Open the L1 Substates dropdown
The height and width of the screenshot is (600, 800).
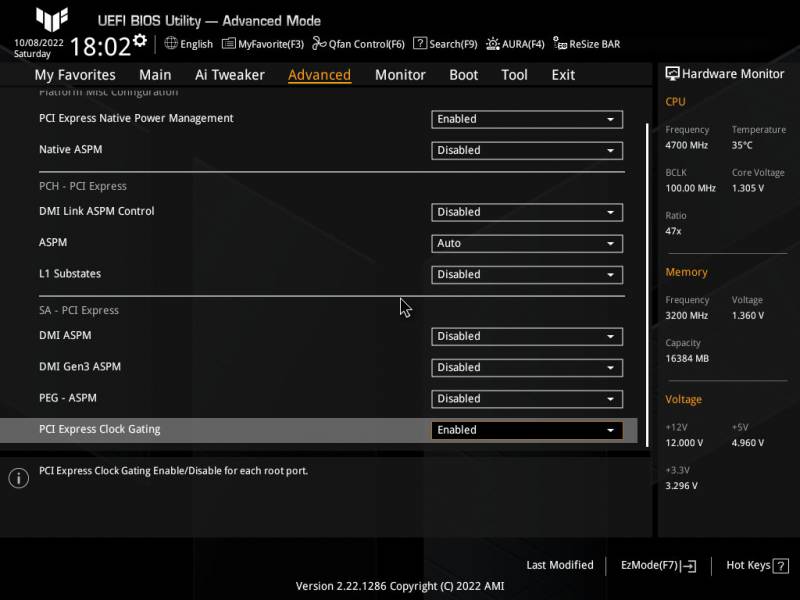click(527, 274)
